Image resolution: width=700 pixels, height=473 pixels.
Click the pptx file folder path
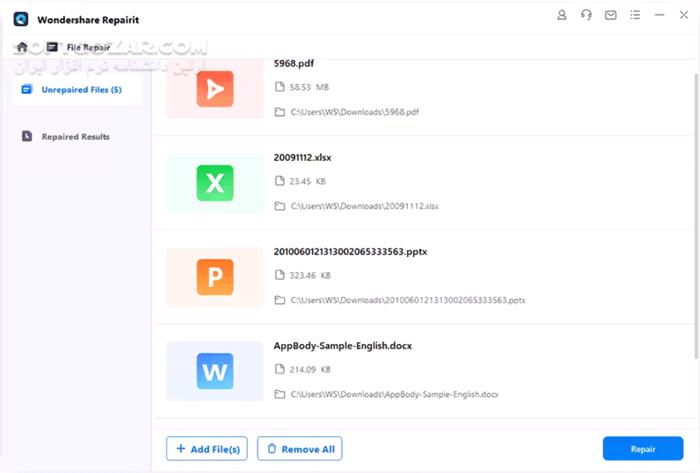point(408,300)
